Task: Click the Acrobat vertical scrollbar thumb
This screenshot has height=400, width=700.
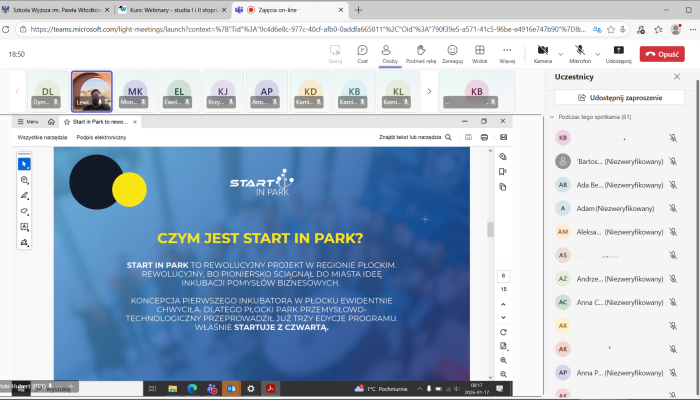Action: [x=490, y=229]
